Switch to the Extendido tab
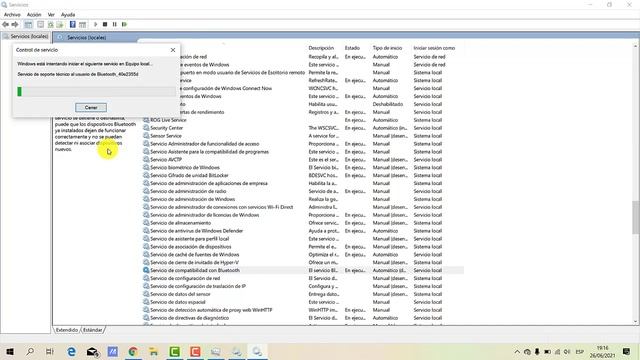Screen dimensions: 640x360 tap(67, 330)
